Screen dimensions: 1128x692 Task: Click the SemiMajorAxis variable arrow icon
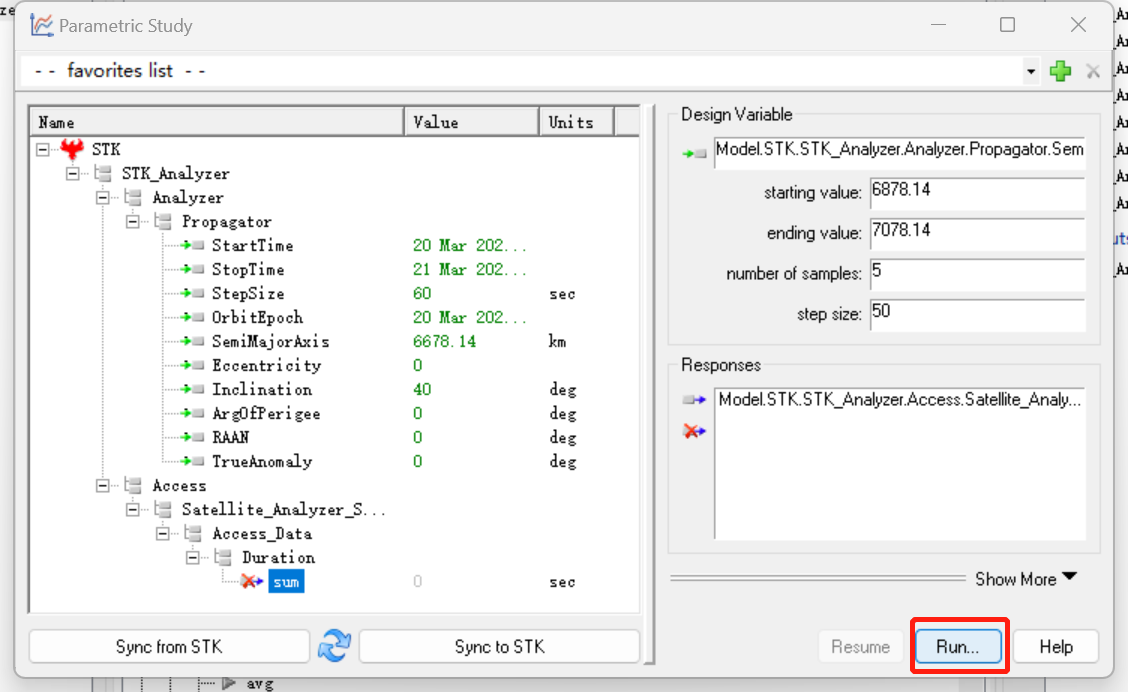[x=194, y=342]
